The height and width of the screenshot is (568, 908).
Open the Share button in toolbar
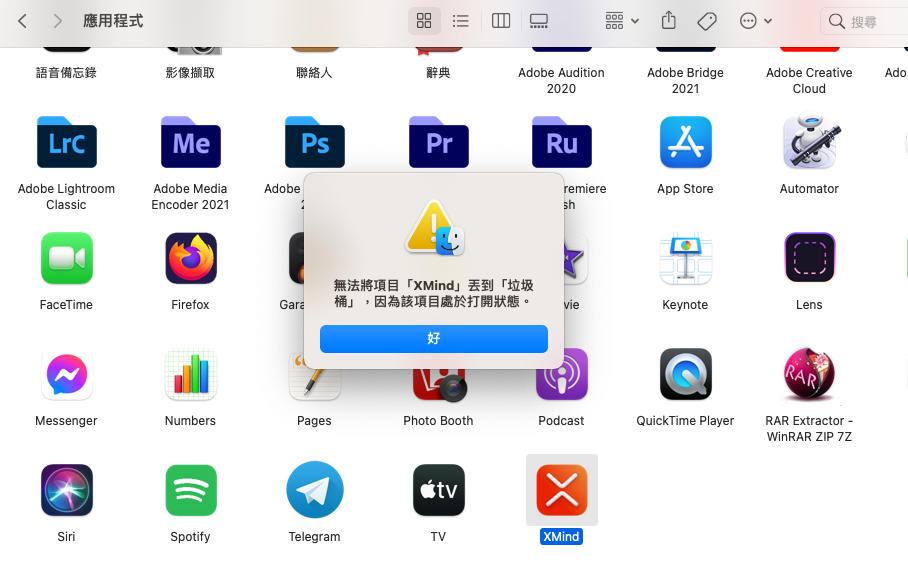click(x=669, y=21)
